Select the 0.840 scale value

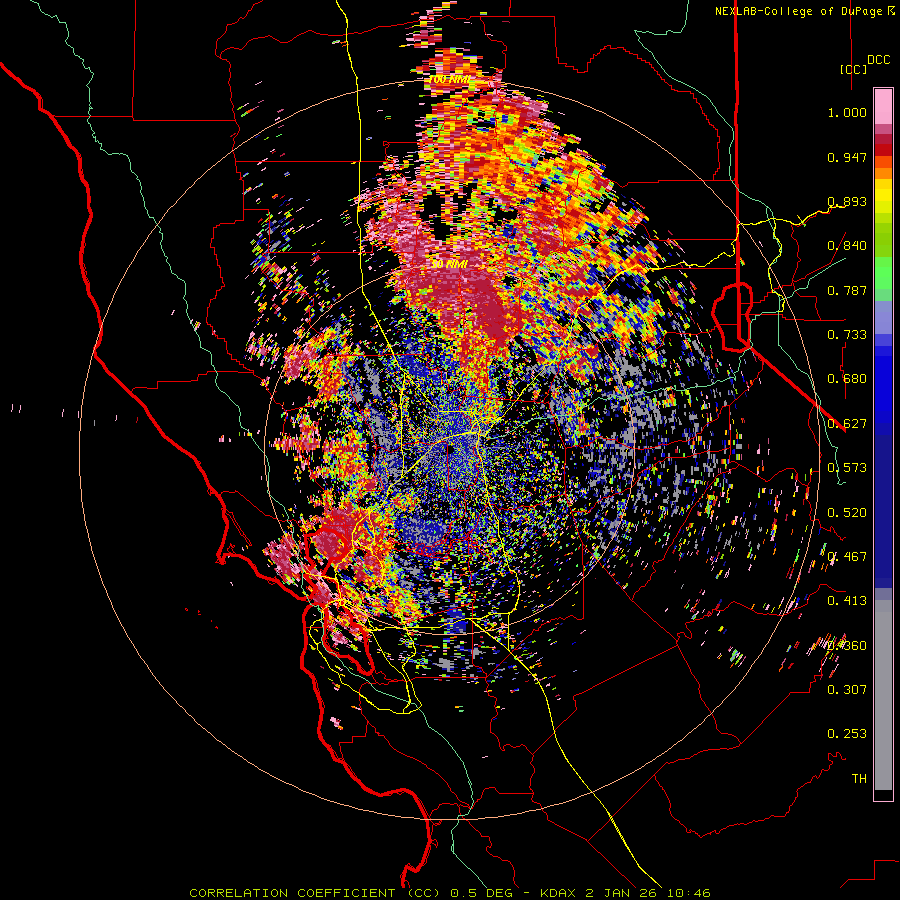pyautogui.click(x=847, y=246)
